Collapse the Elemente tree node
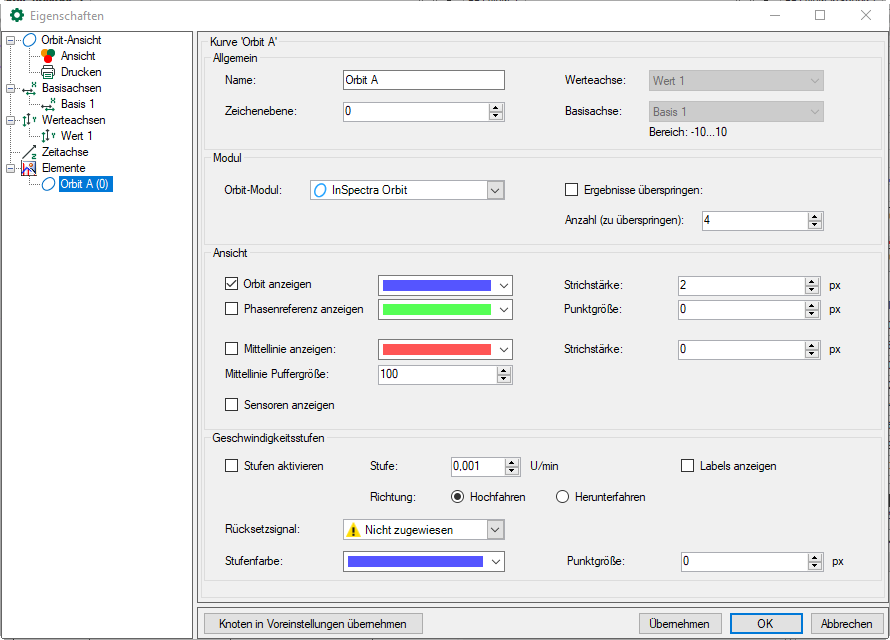 pos(10,168)
